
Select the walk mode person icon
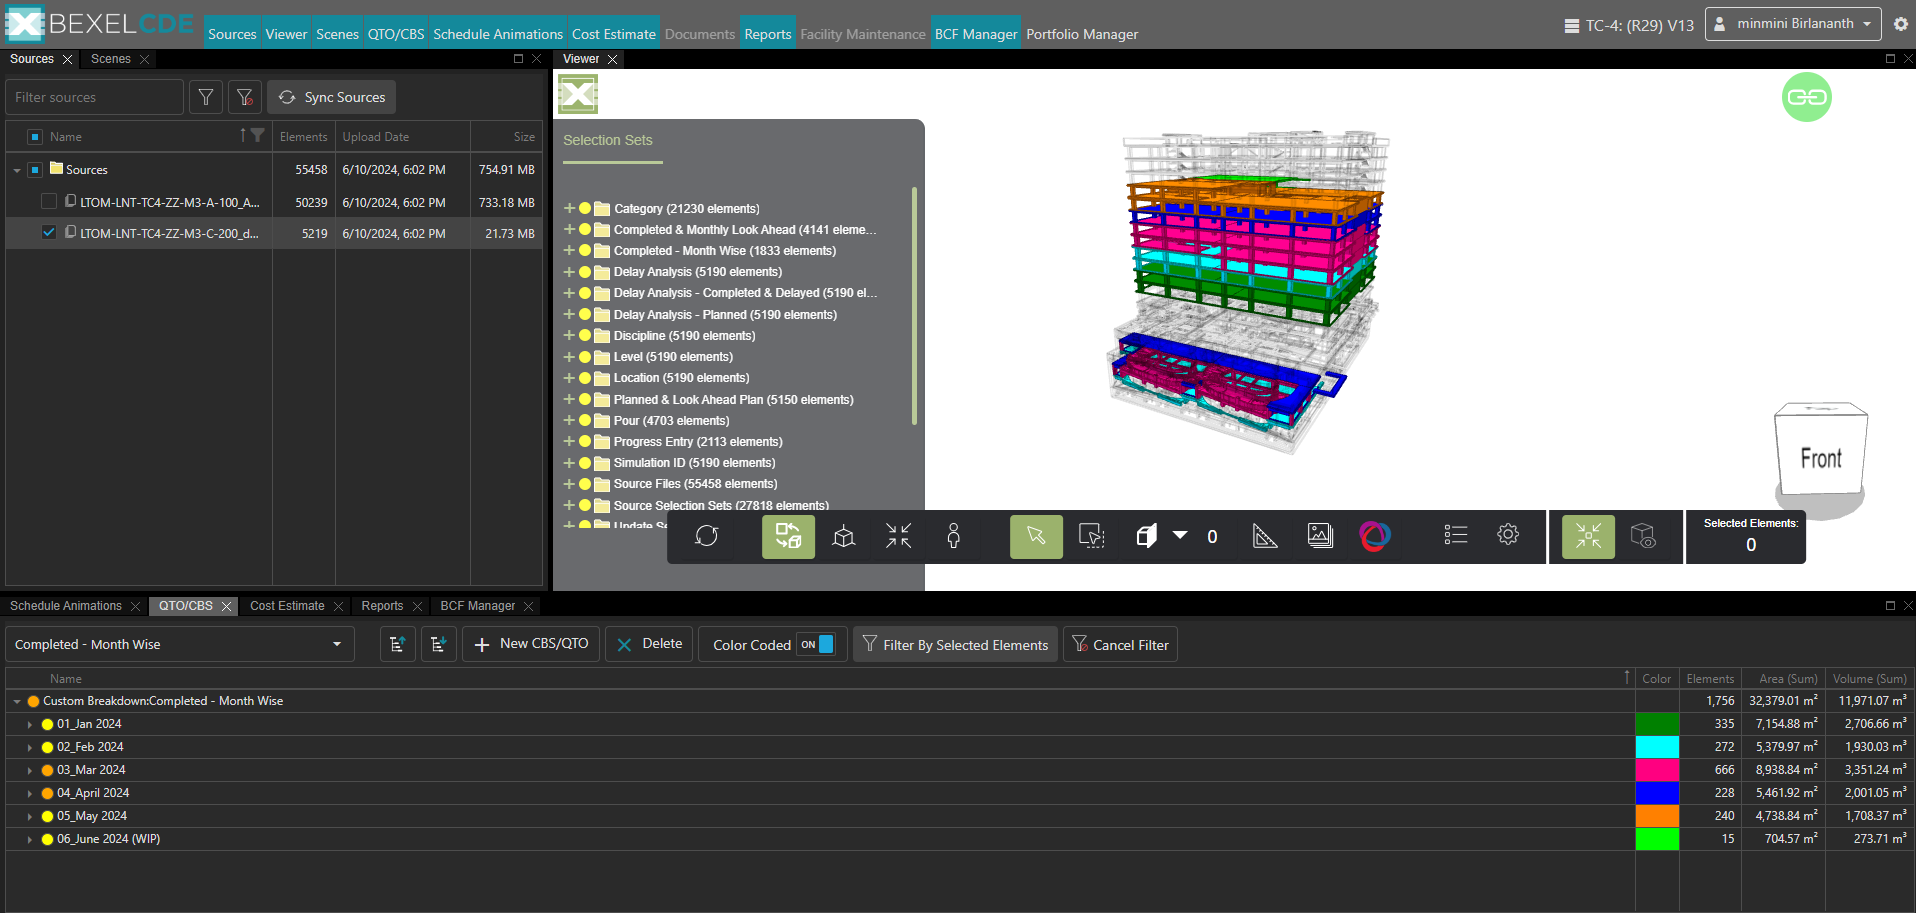tap(953, 537)
